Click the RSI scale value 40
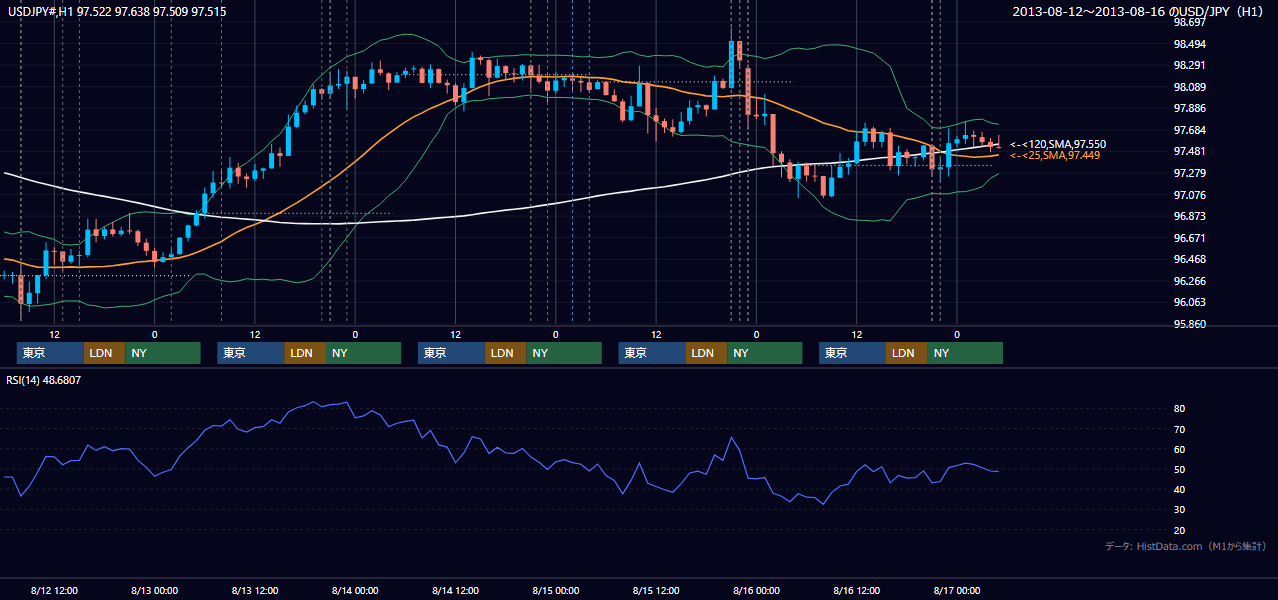The width and height of the screenshot is (1278, 600). point(1179,489)
